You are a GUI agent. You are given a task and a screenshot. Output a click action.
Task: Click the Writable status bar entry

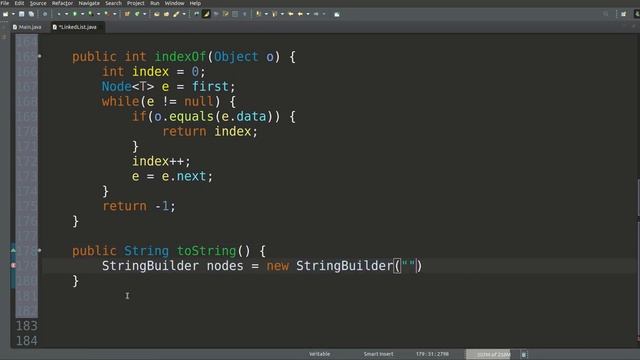320,354
